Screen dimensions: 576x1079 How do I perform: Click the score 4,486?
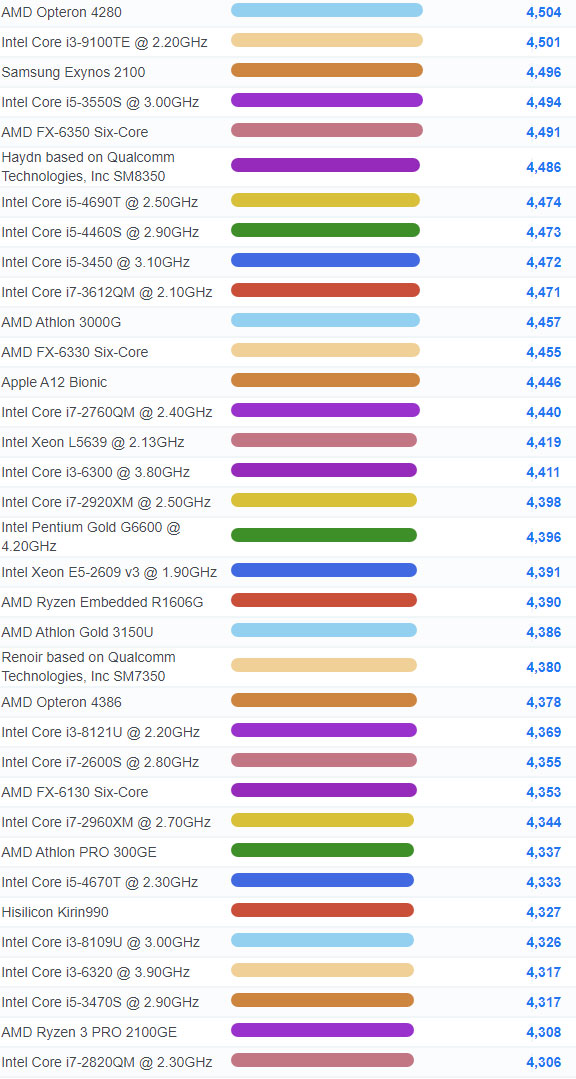(544, 167)
